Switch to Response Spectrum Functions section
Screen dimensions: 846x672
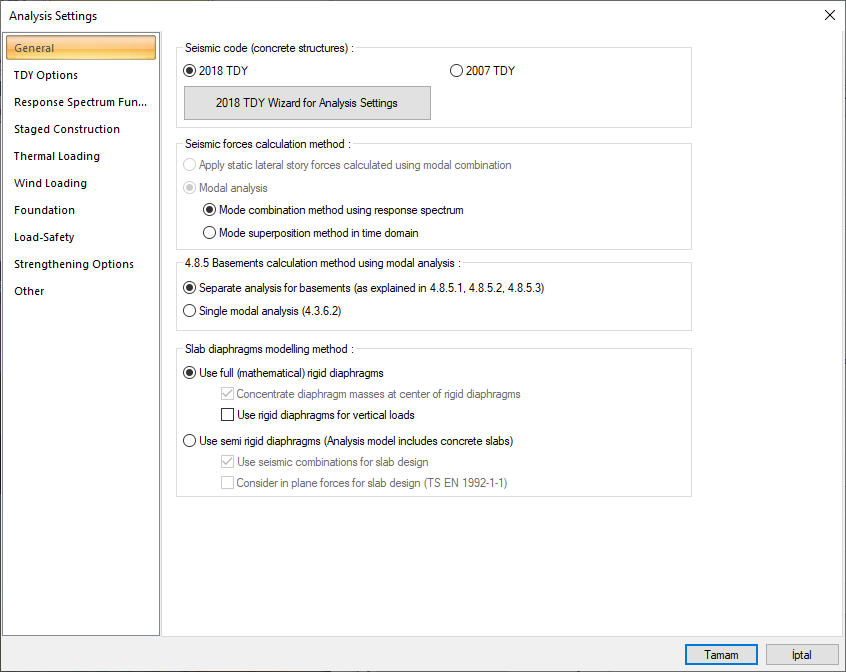click(81, 102)
